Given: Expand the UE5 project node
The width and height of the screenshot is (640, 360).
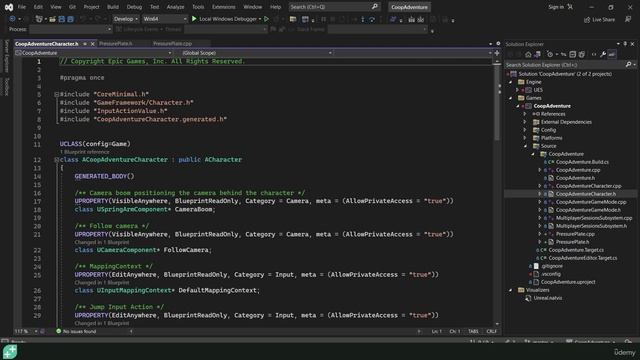Looking at the screenshot, I should point(518,90).
